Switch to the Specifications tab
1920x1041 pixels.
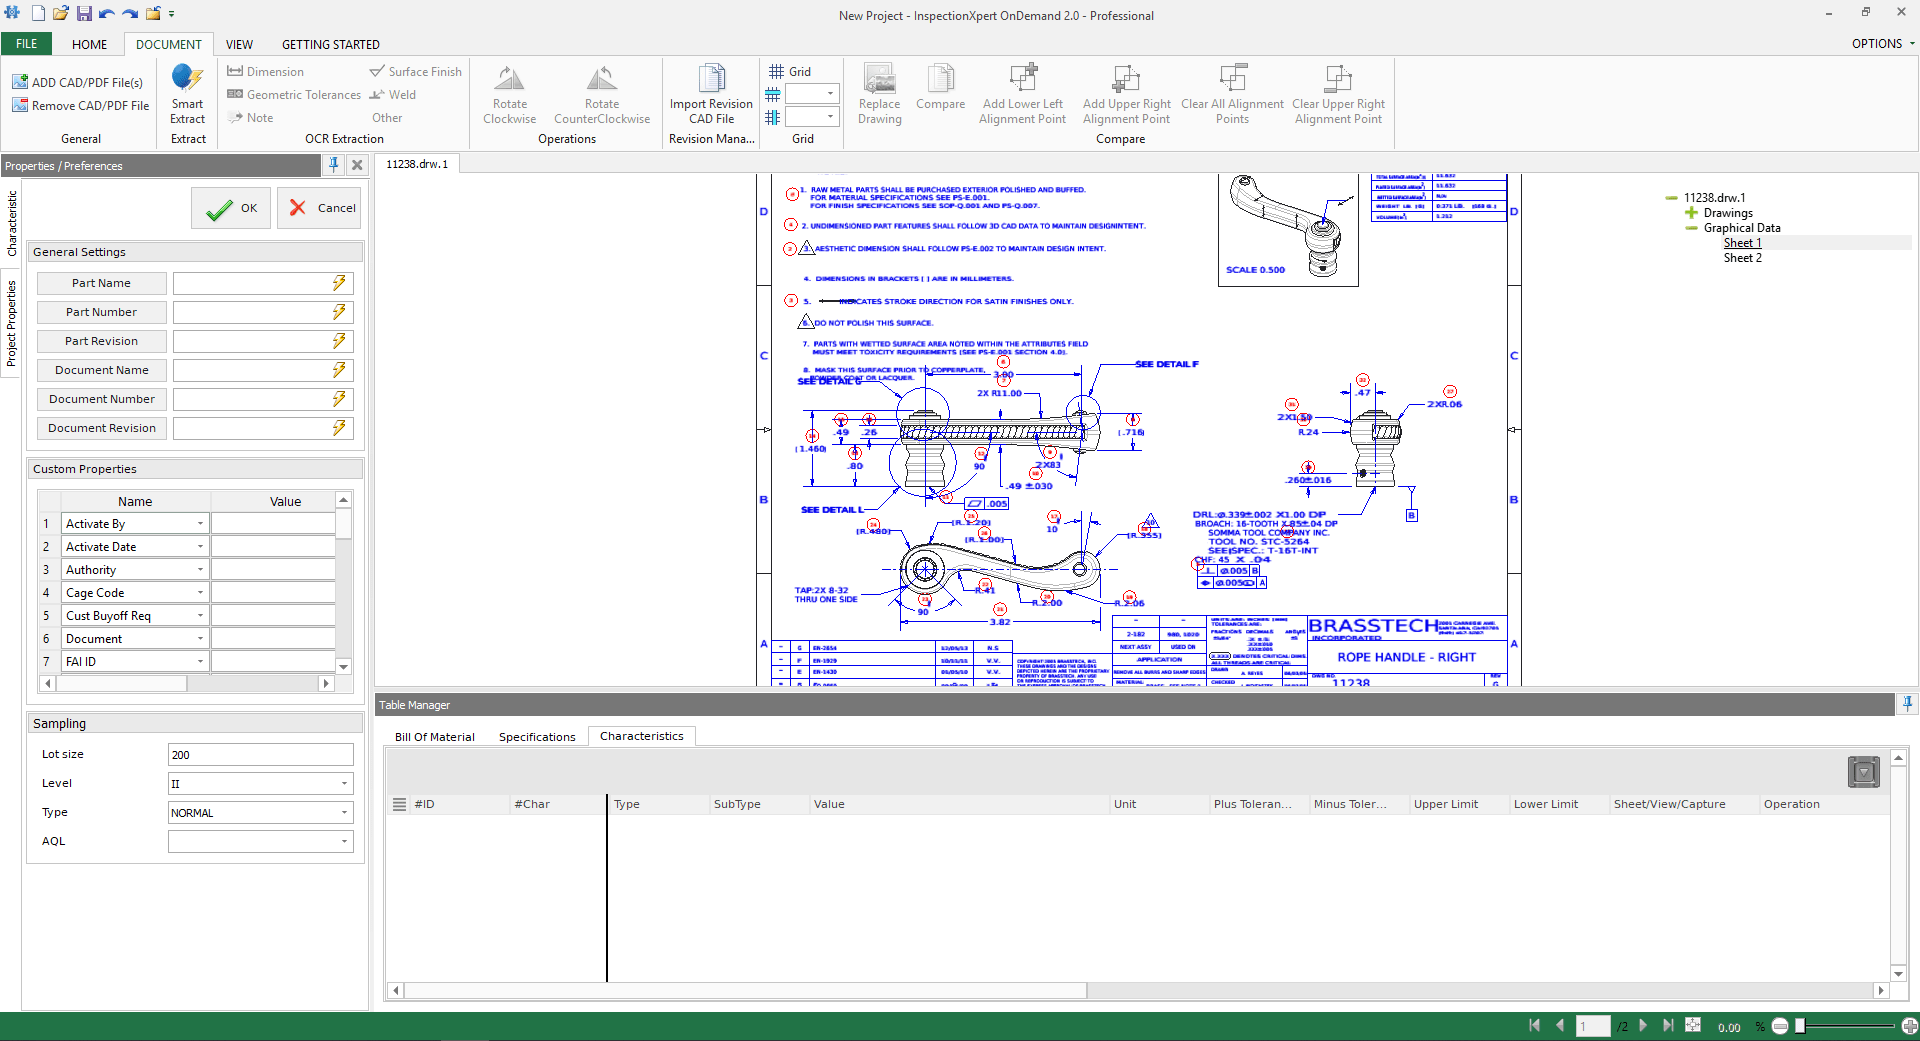537,736
